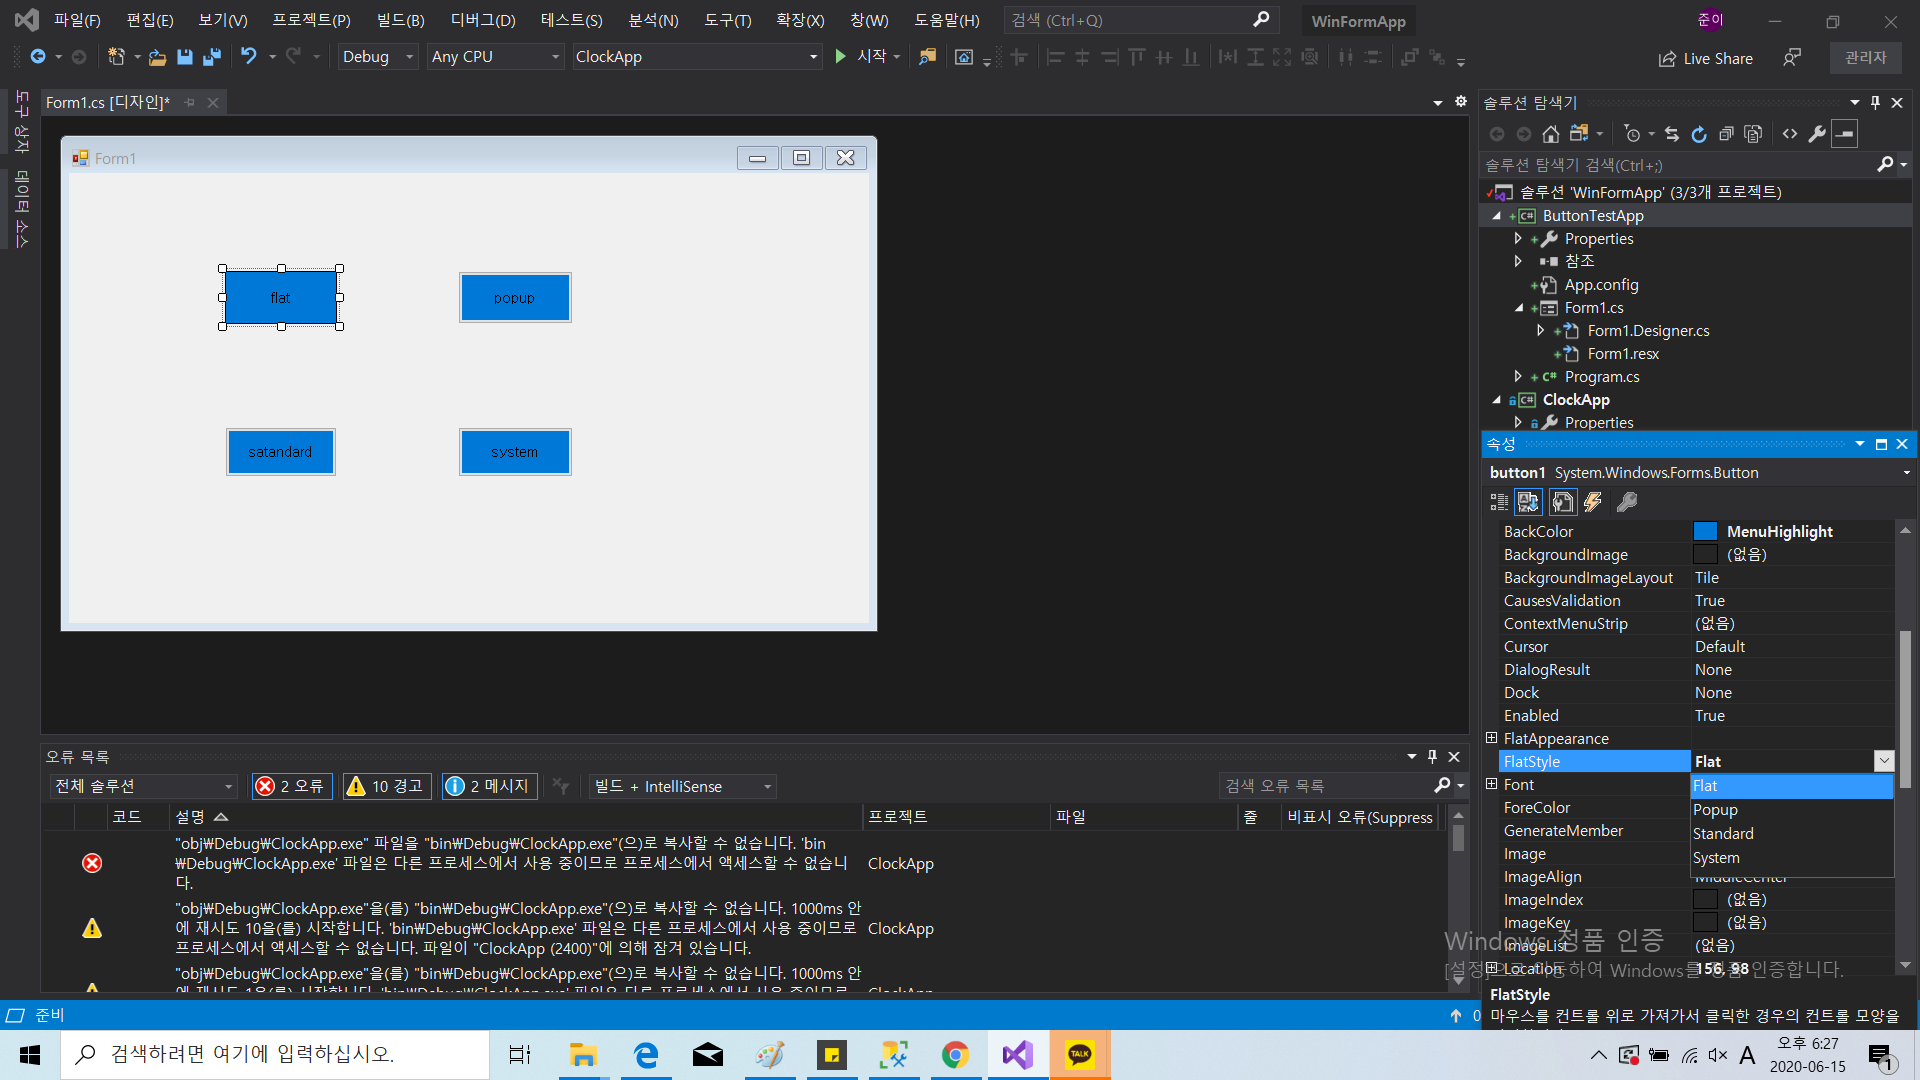This screenshot has width=1920, height=1080.
Task: Expand the FlatAppearance property group
Action: pyautogui.click(x=1492, y=738)
